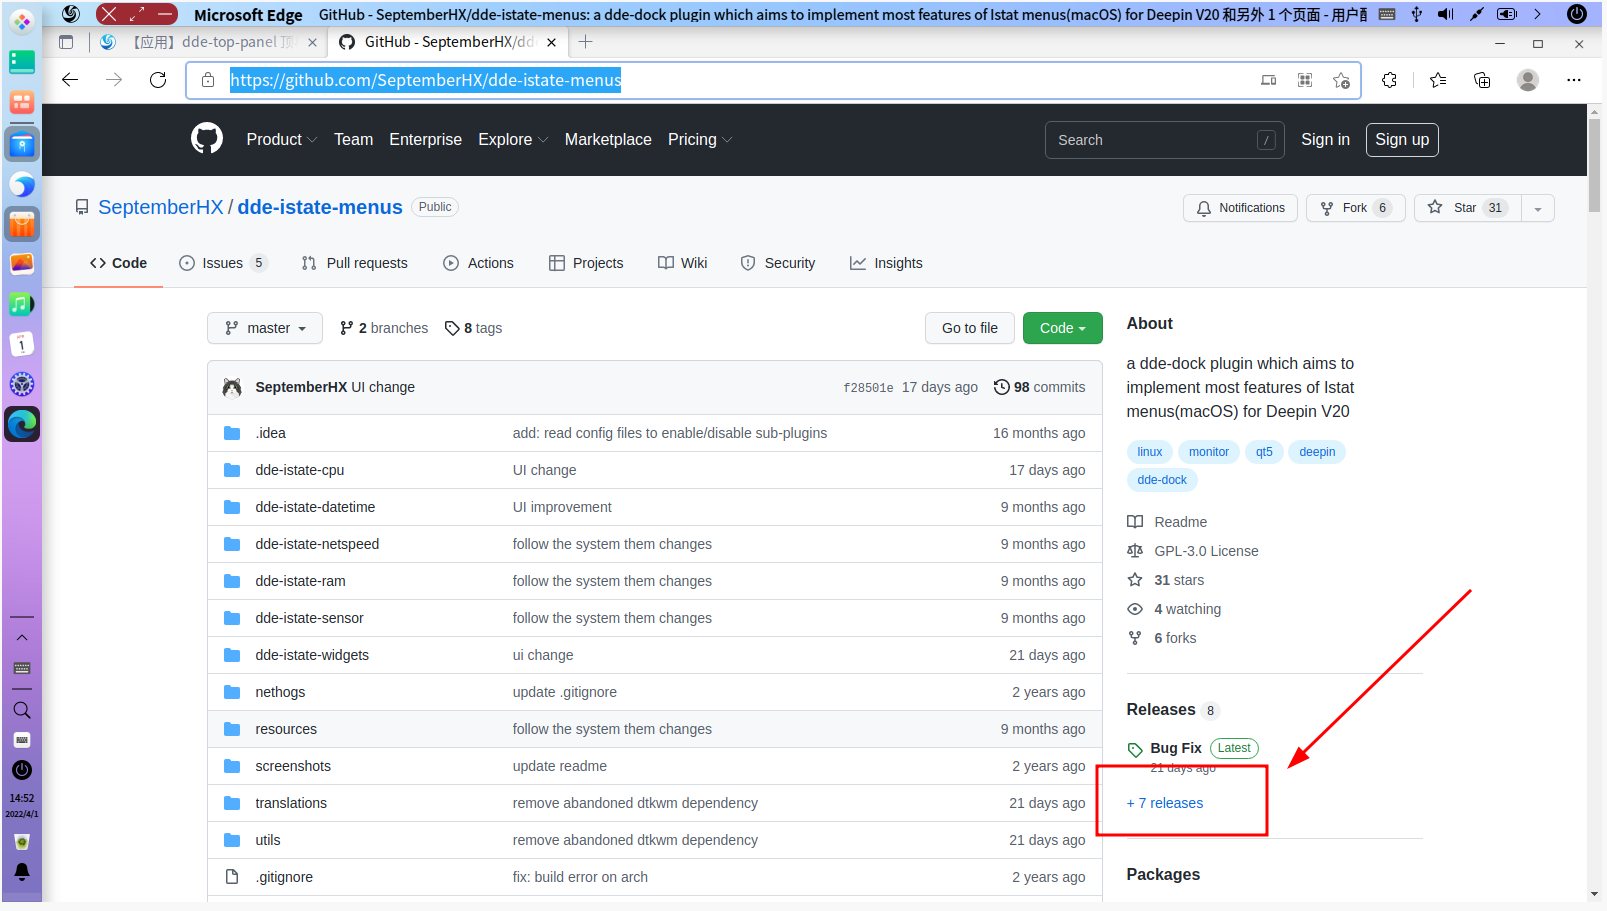View the Security tab
The image size is (1607, 911).
[x=778, y=263]
